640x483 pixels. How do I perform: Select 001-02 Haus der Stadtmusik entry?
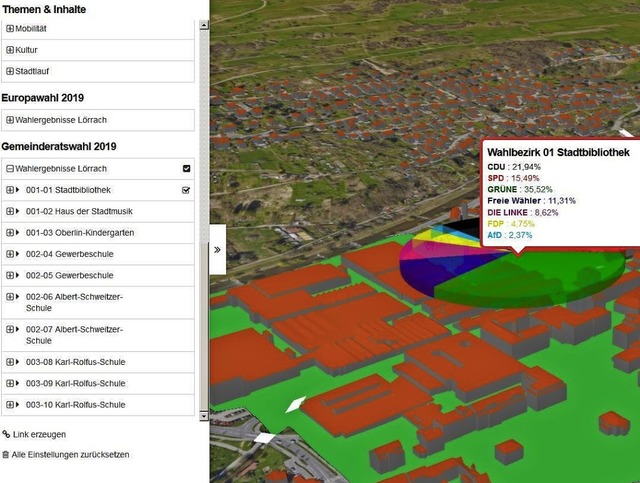coord(79,211)
